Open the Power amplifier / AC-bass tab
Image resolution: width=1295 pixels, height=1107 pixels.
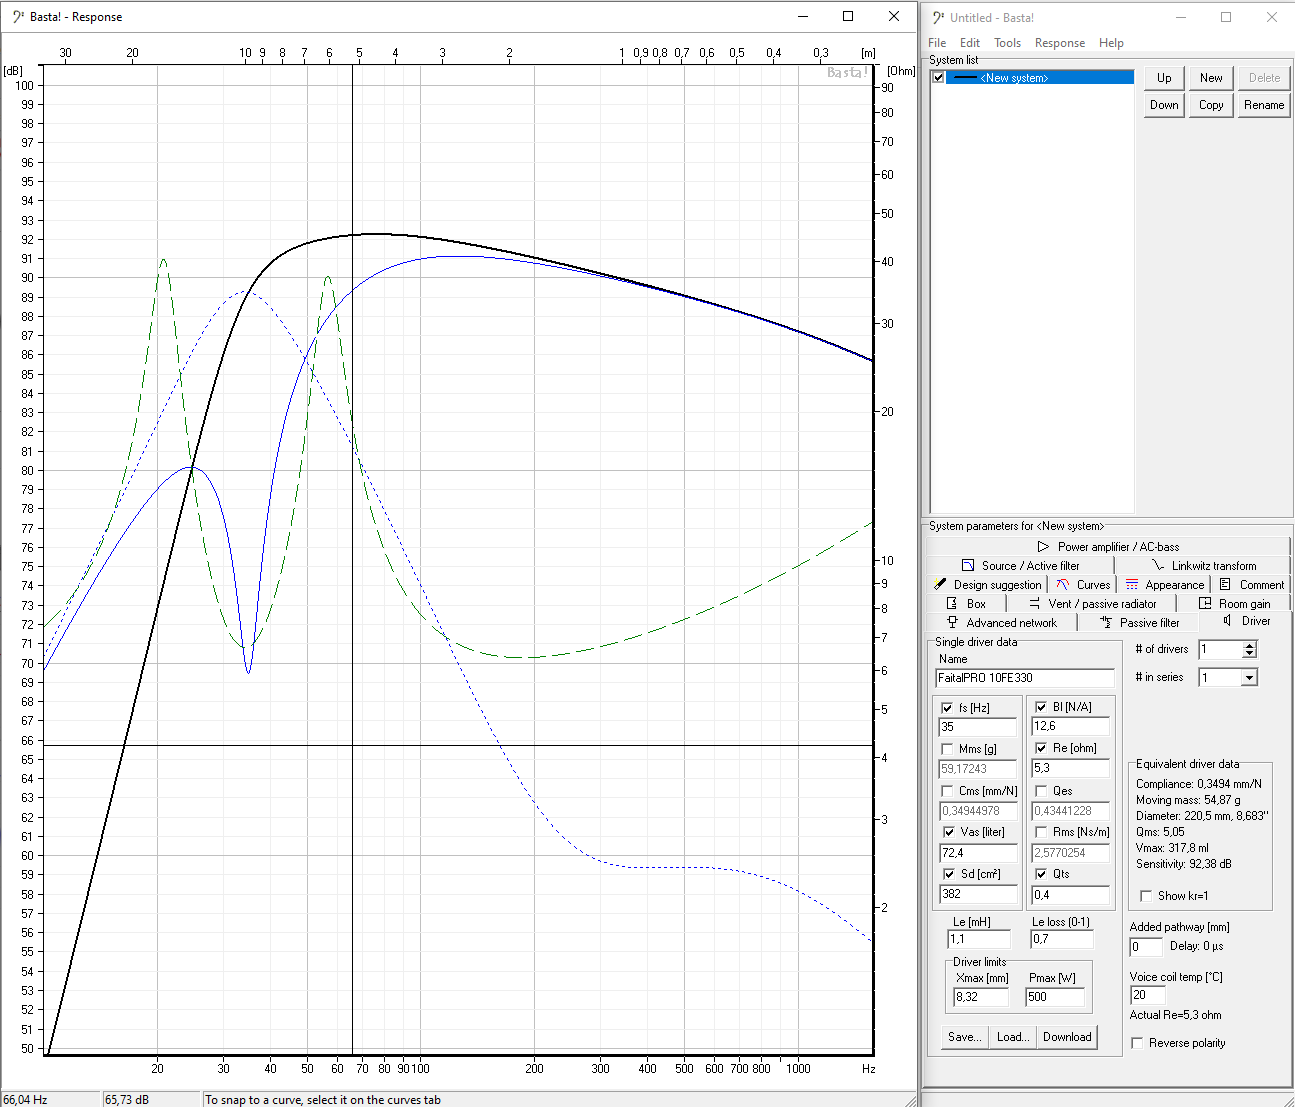pos(1108,547)
